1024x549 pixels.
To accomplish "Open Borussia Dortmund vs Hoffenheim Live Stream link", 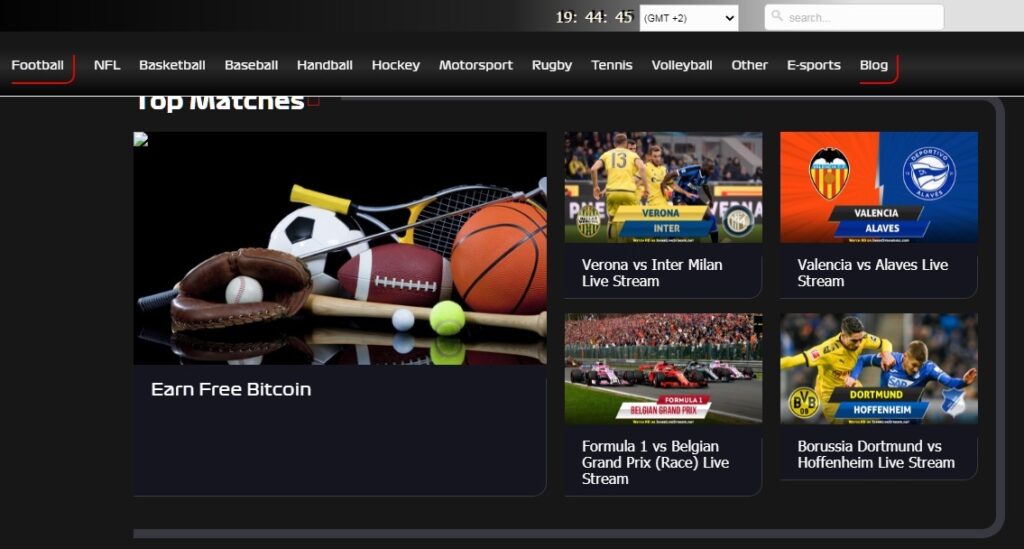I will click(x=876, y=454).
